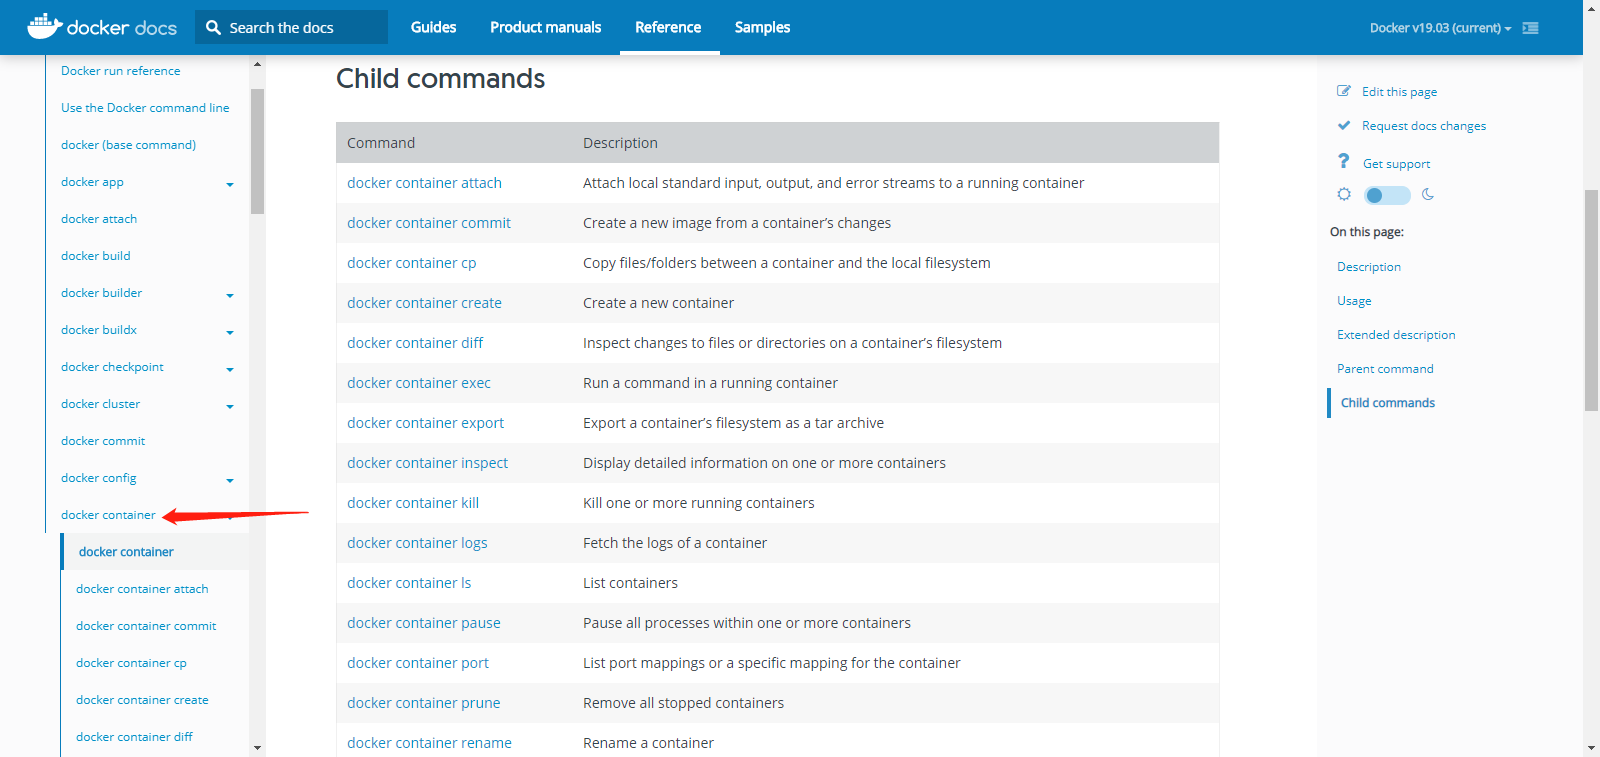Click the Get support link
Image resolution: width=1600 pixels, height=757 pixels.
[x=1396, y=164]
